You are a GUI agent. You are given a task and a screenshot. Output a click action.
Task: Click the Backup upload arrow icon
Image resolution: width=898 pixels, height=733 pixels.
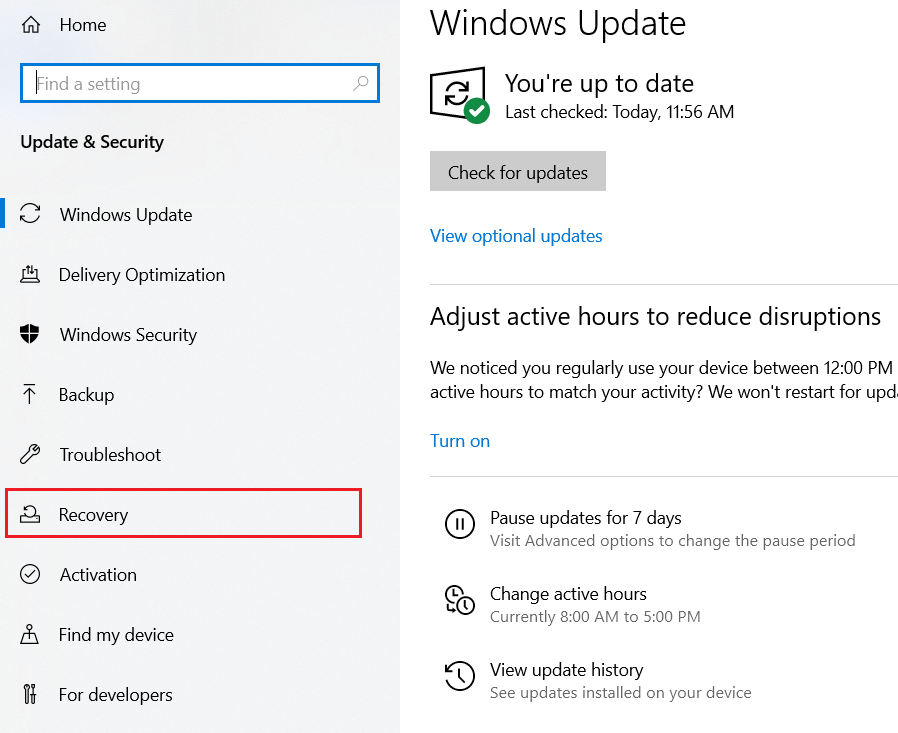click(x=30, y=394)
